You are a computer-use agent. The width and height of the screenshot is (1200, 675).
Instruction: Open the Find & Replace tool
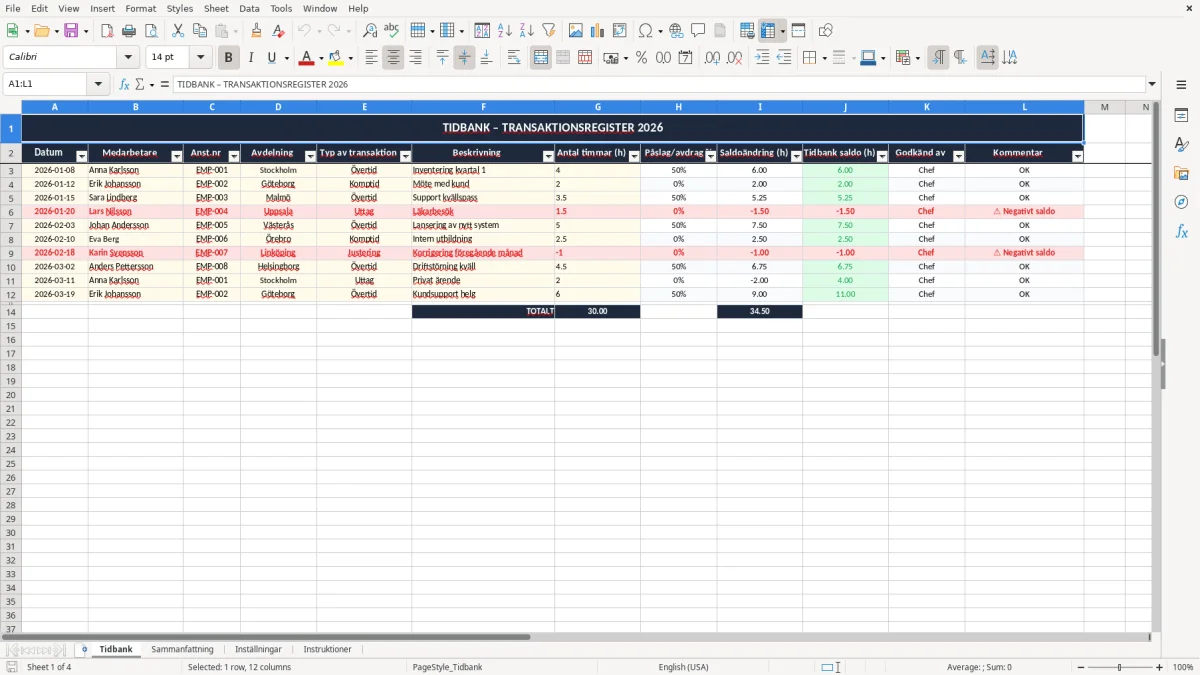point(370,31)
